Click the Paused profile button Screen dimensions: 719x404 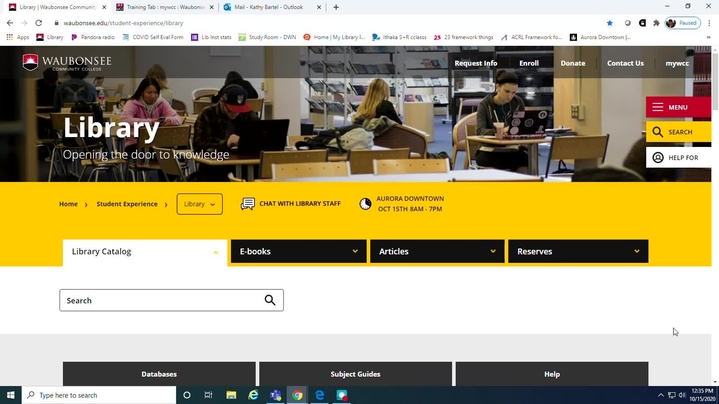tap(683, 23)
